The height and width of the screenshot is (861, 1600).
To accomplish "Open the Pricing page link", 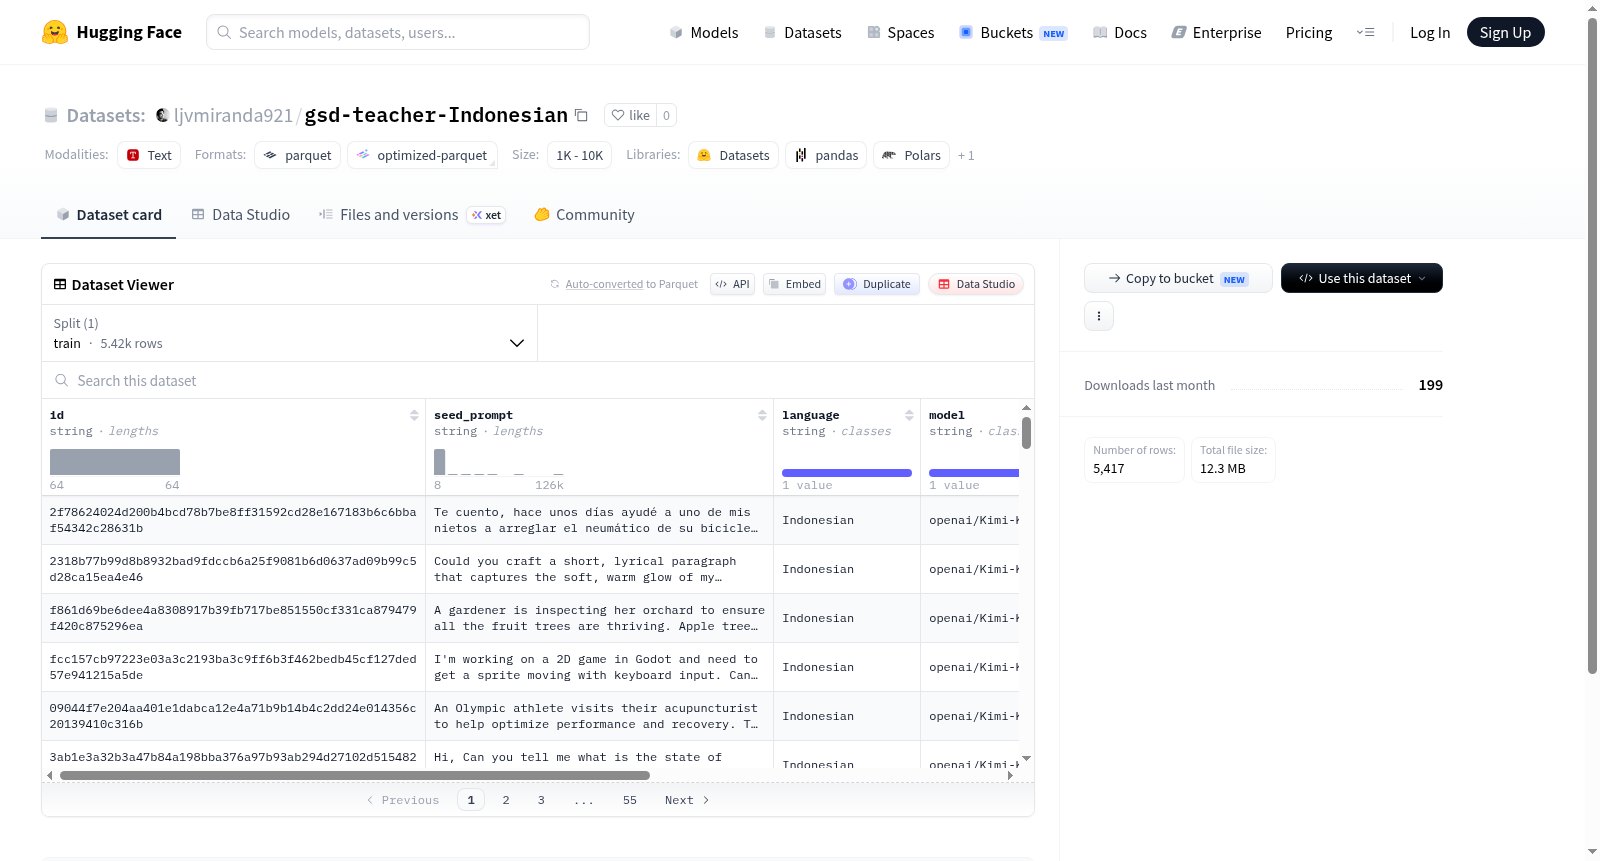I will [x=1309, y=32].
